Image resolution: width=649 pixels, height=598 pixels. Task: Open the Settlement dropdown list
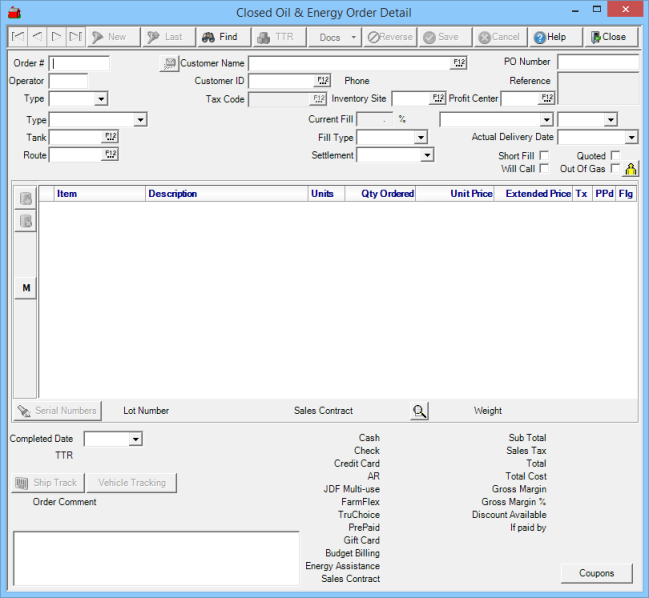click(x=427, y=156)
